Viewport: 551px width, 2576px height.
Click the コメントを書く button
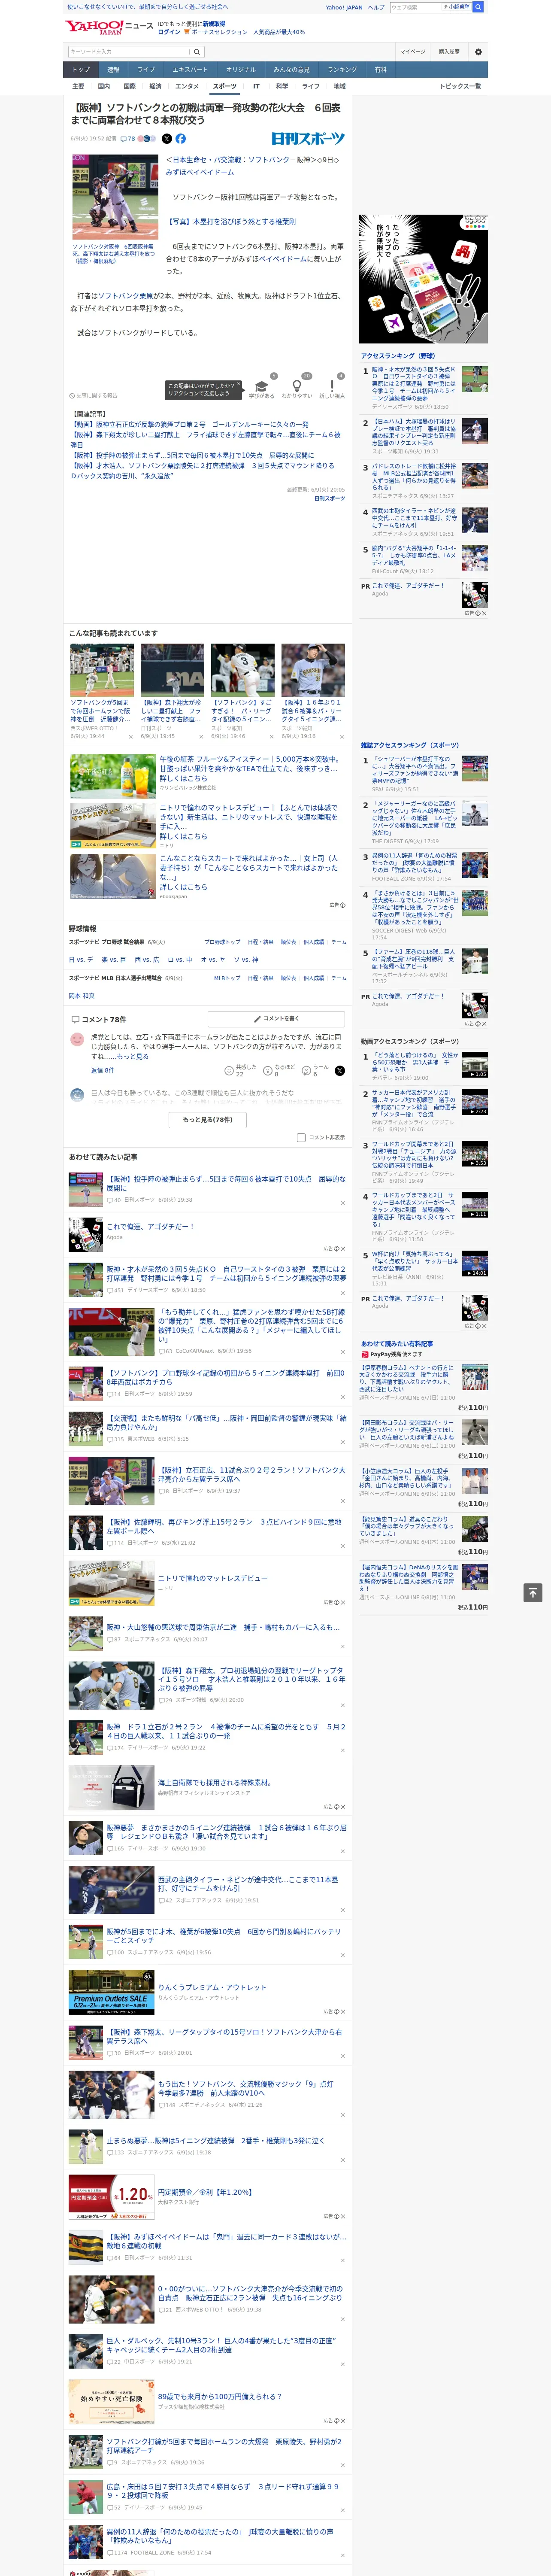coord(277,1019)
